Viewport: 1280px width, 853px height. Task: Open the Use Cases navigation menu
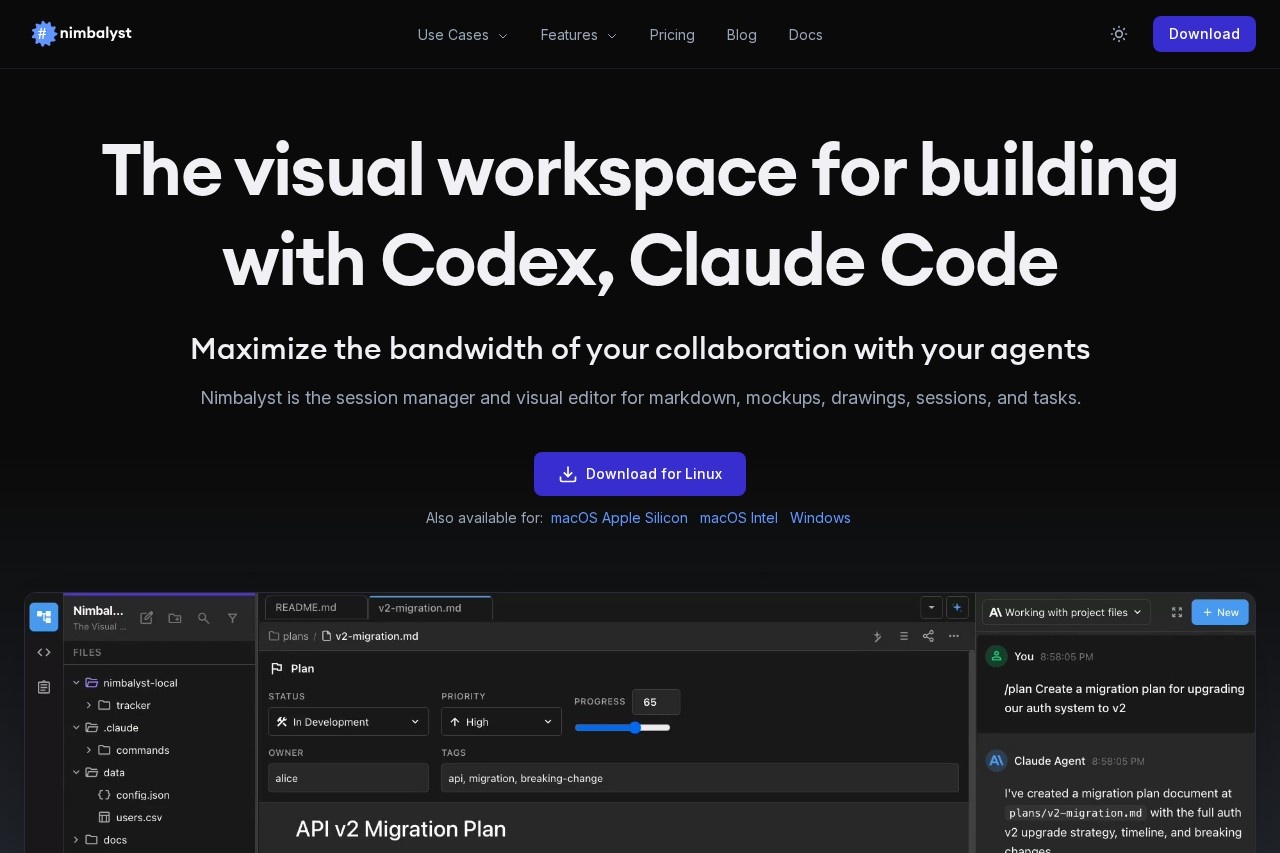point(462,35)
